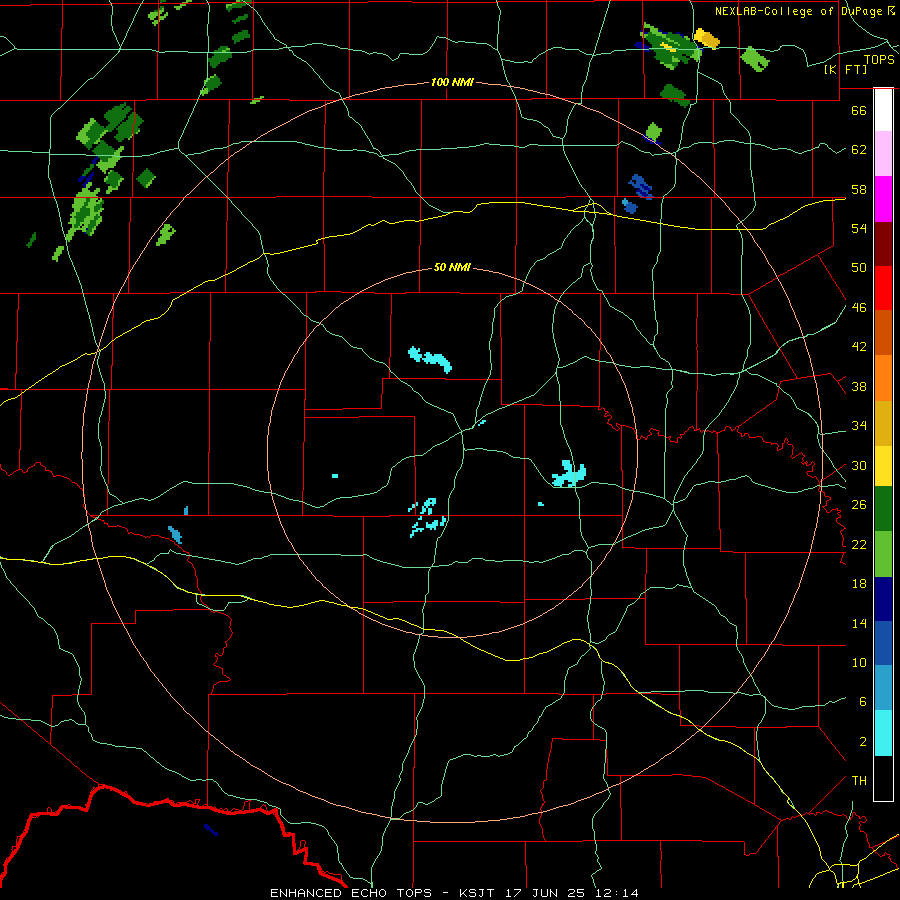Click the bright yellow legend color band
900x900 pixels.
[883, 466]
